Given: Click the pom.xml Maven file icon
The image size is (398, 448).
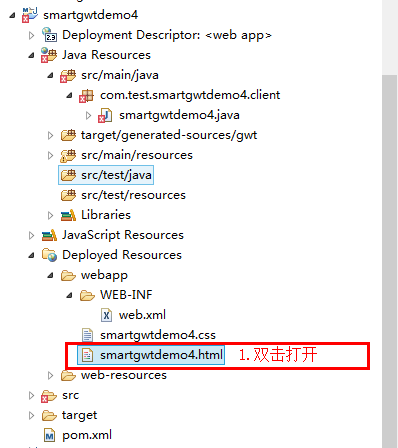Looking at the screenshot, I should click(49, 435).
